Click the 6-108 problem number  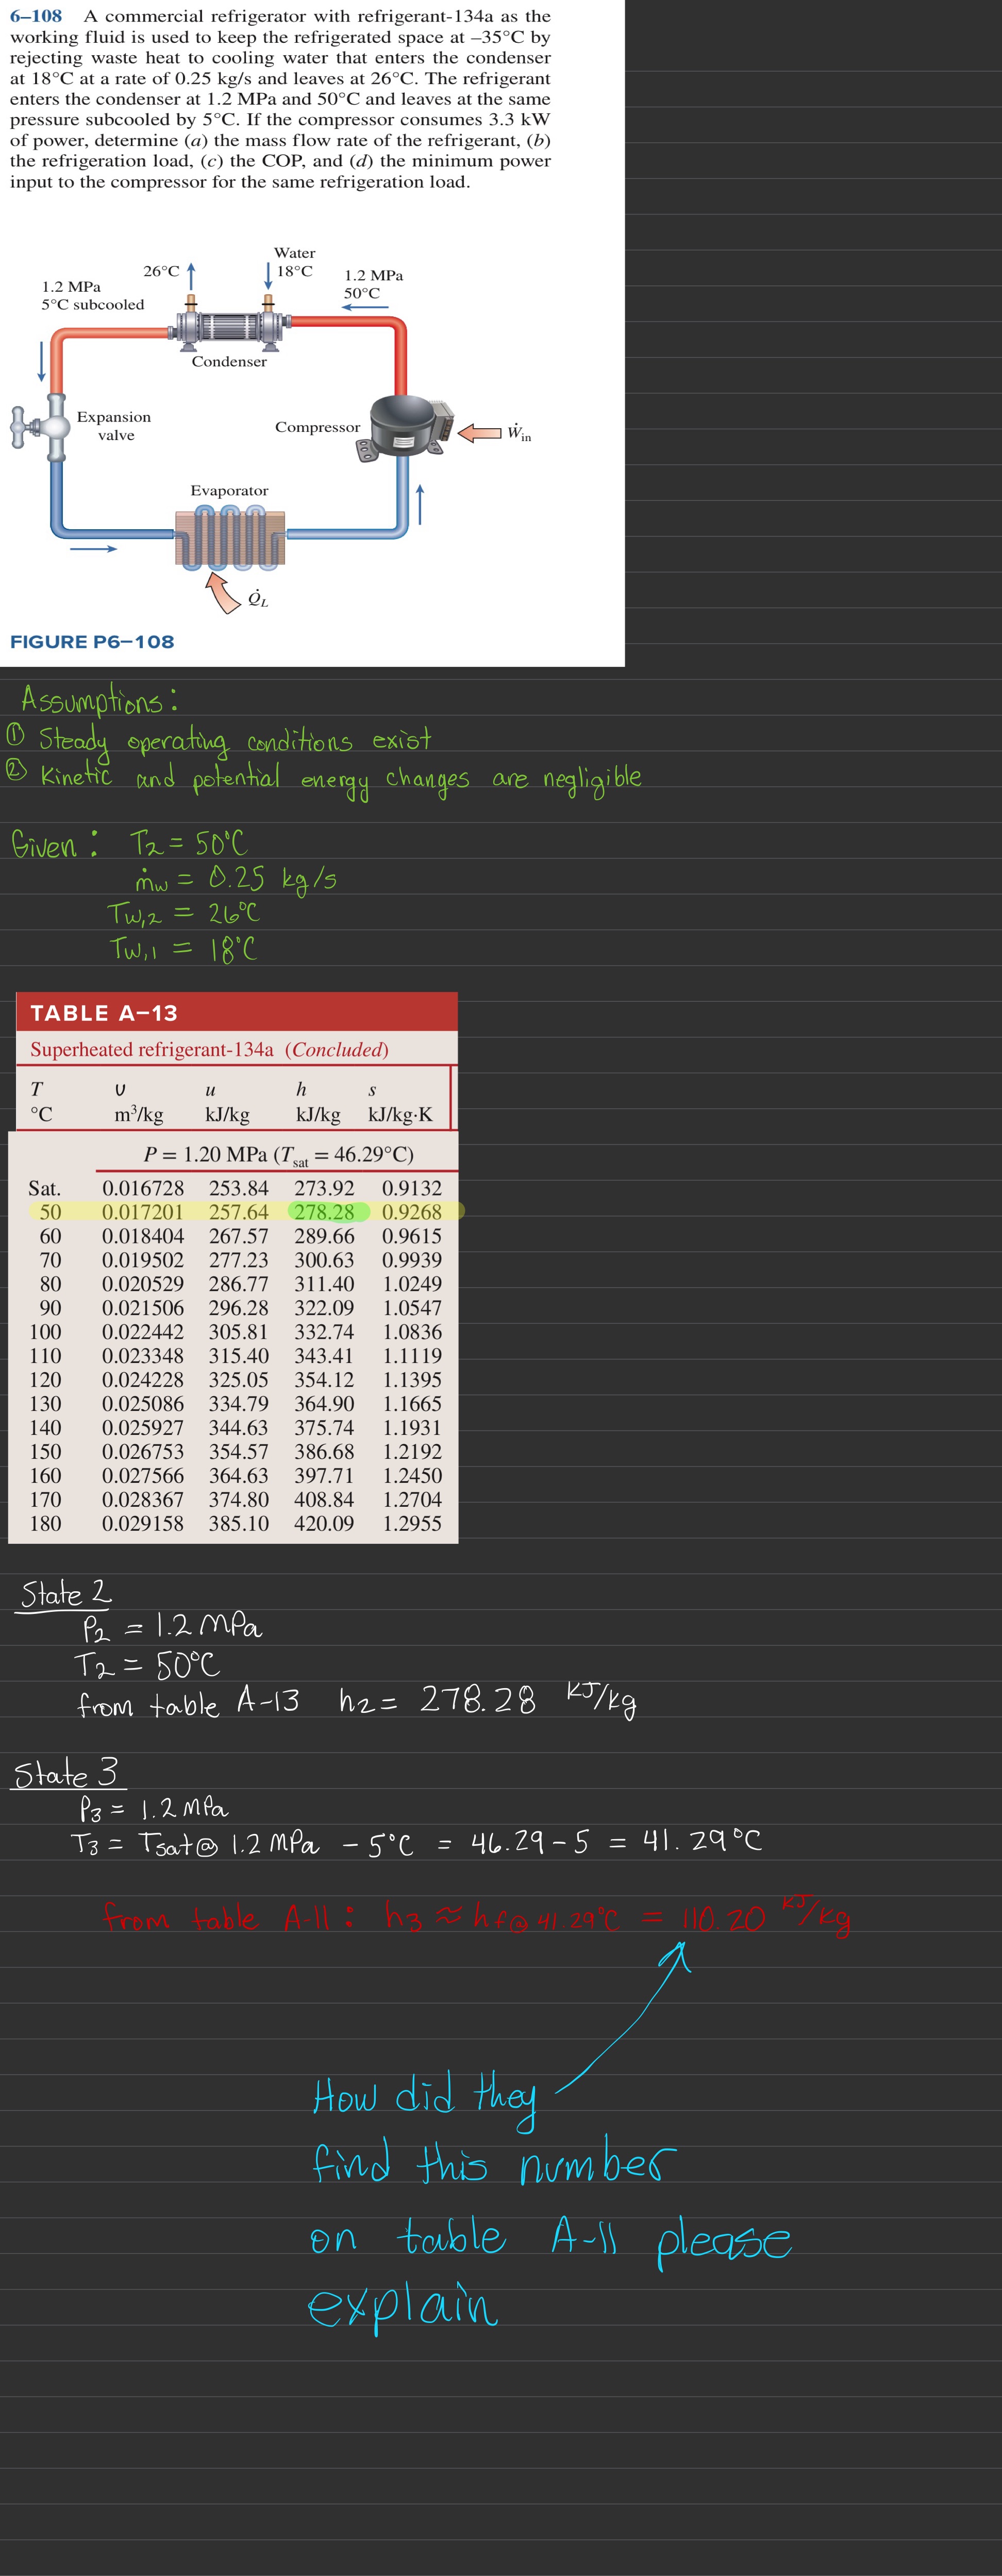pos(36,16)
